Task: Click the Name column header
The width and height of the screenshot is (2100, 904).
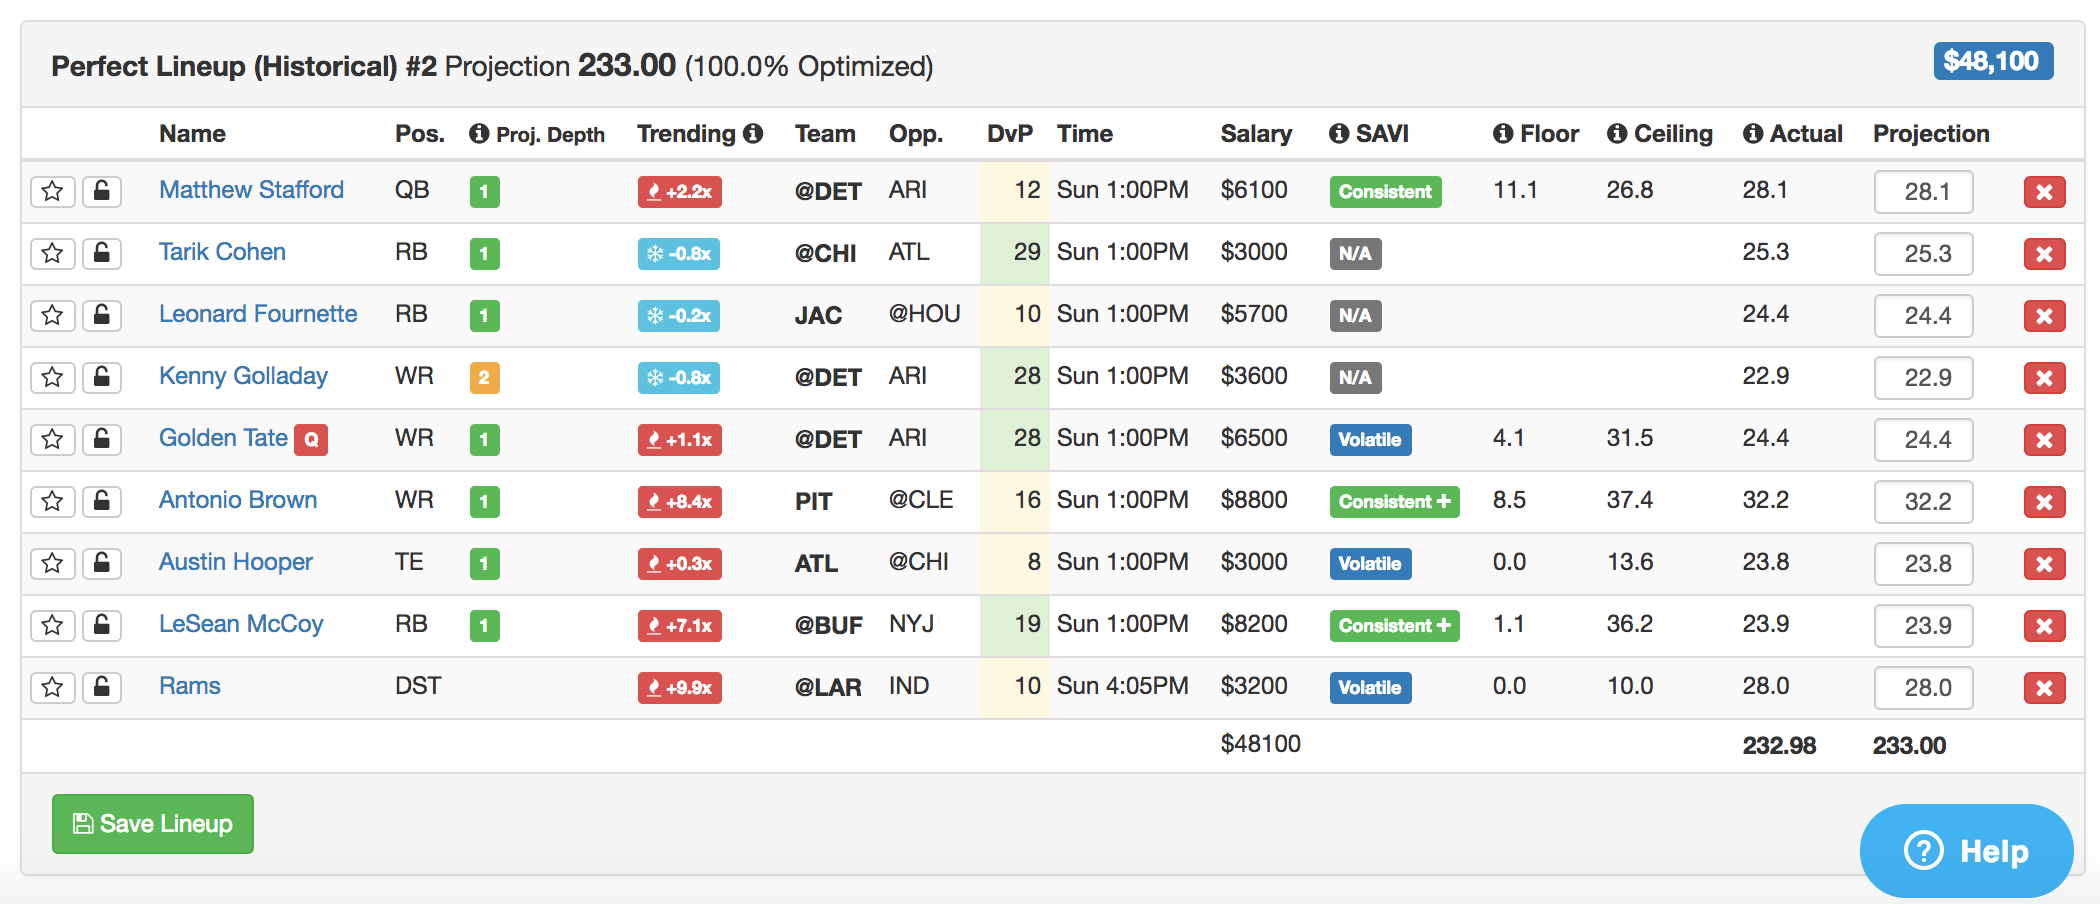Action: coord(192,134)
